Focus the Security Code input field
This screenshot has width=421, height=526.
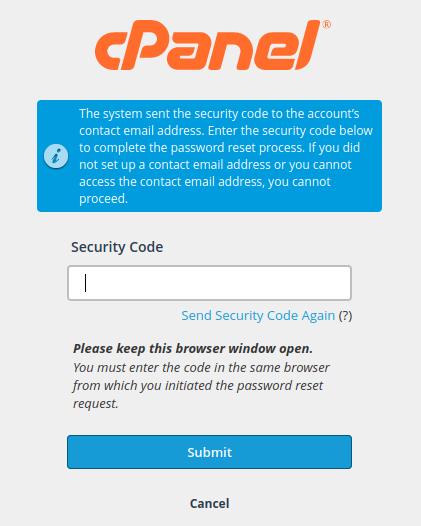(210, 283)
